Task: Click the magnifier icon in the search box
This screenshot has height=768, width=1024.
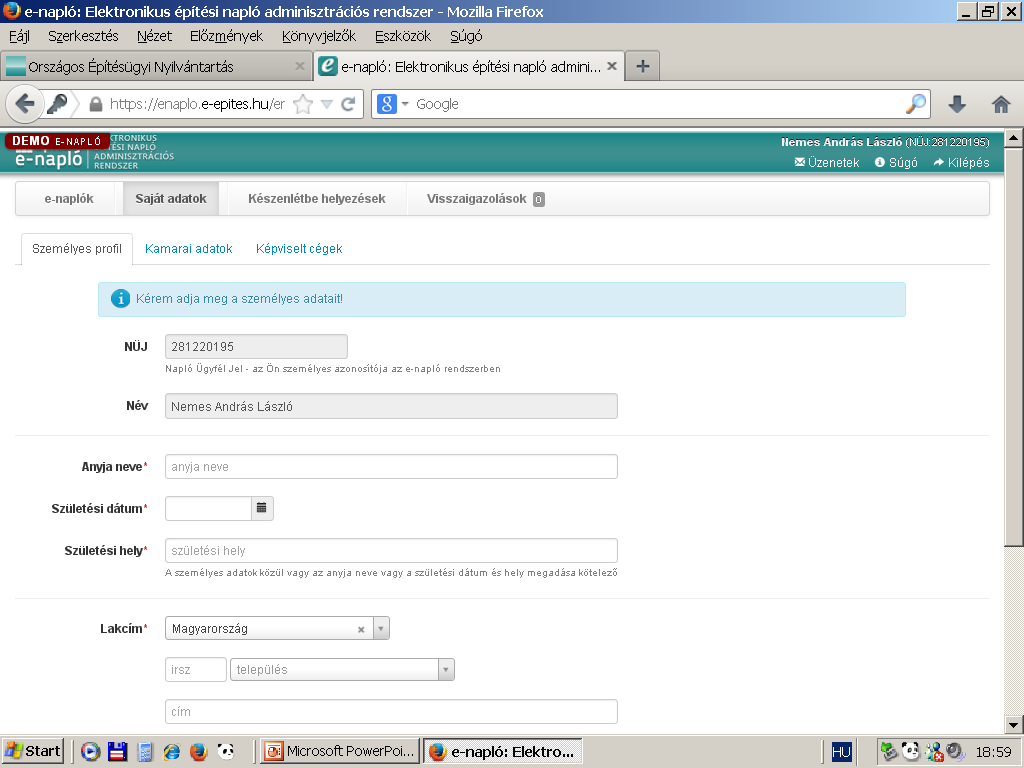Action: point(916,104)
